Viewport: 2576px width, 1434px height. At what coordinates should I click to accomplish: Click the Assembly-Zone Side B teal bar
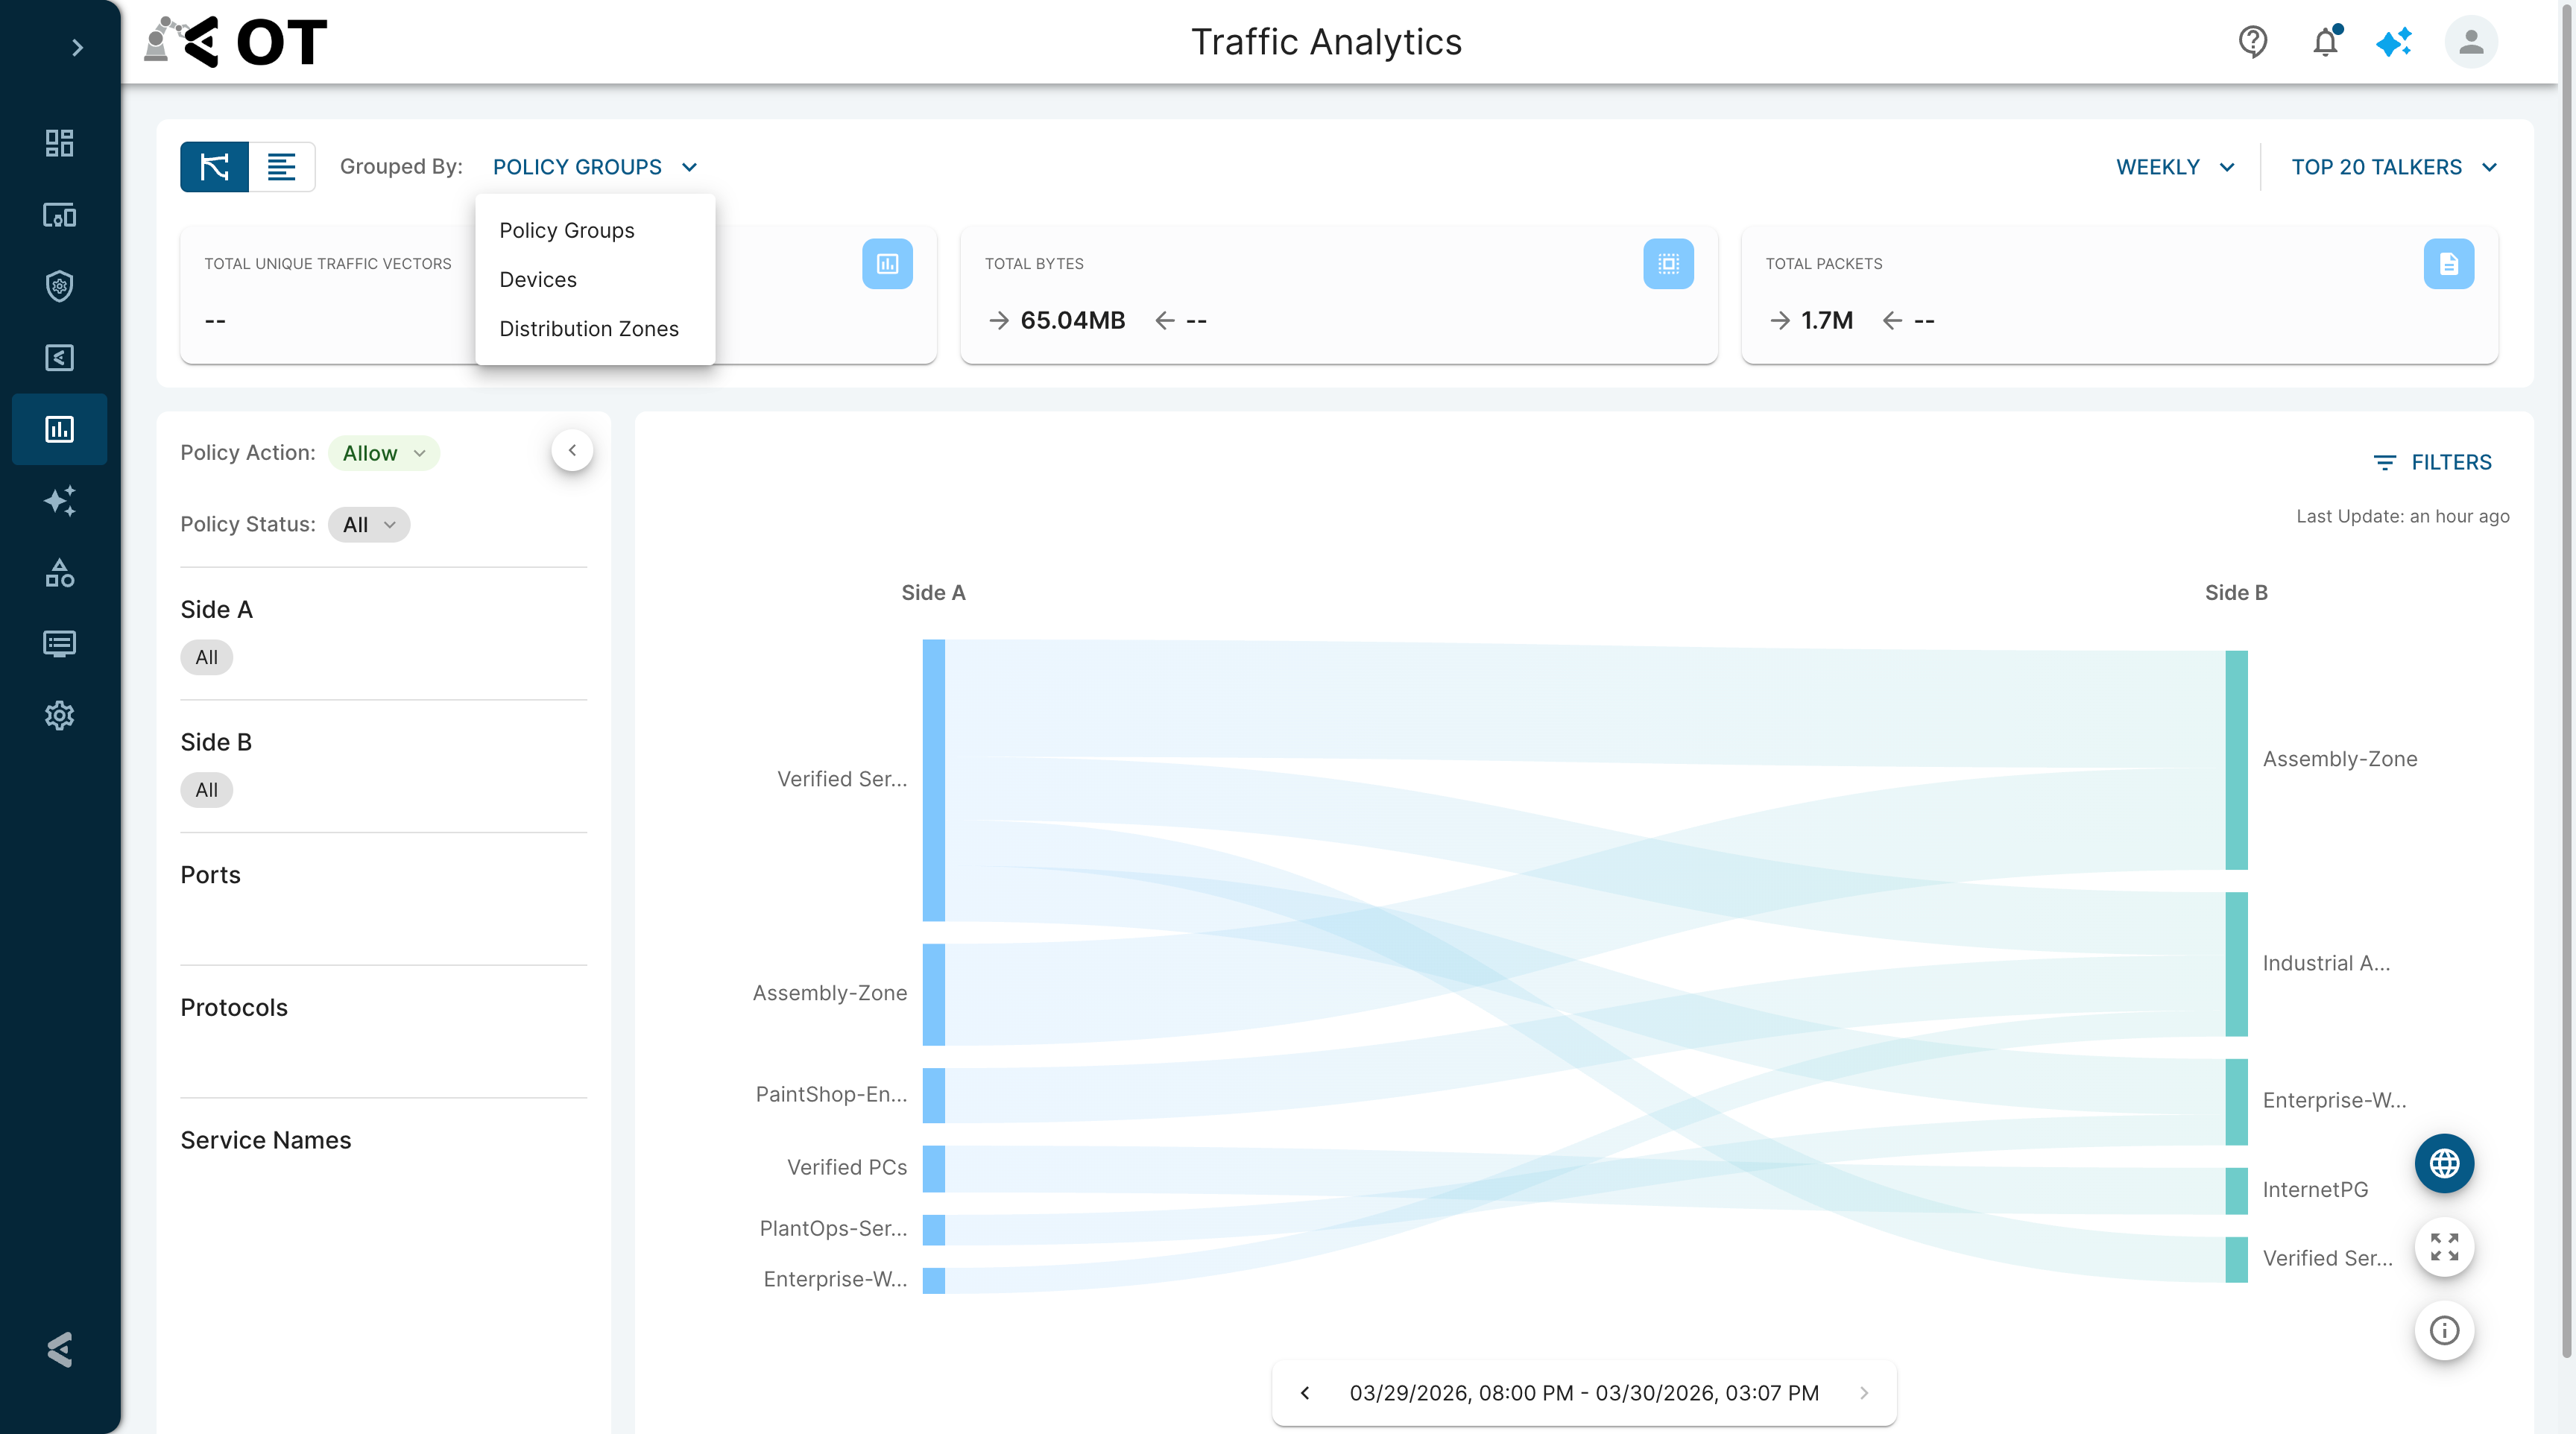click(x=2236, y=760)
